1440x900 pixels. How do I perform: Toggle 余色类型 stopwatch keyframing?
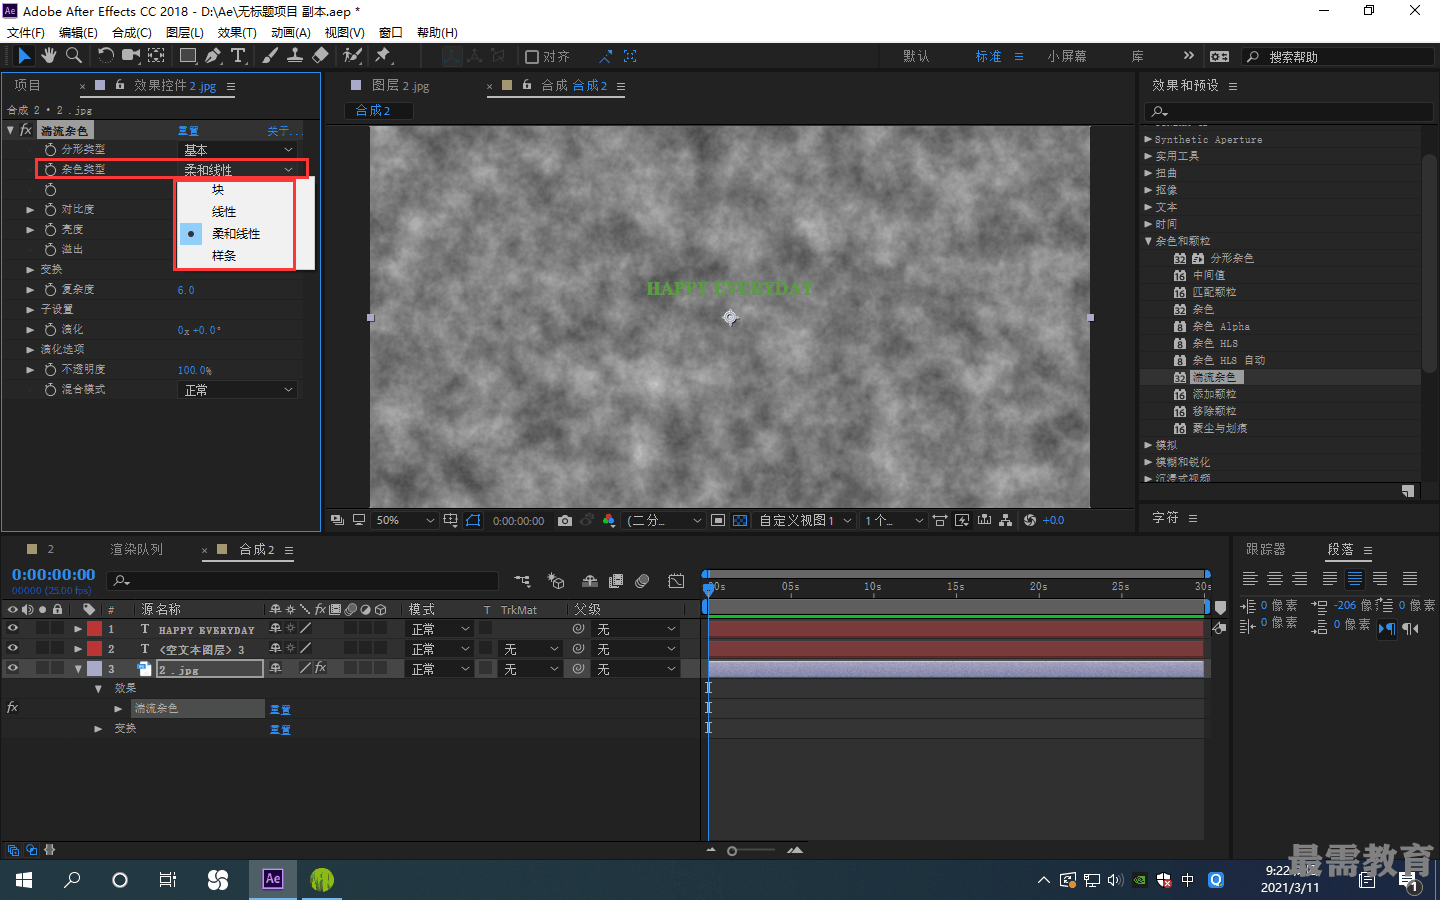pos(50,169)
